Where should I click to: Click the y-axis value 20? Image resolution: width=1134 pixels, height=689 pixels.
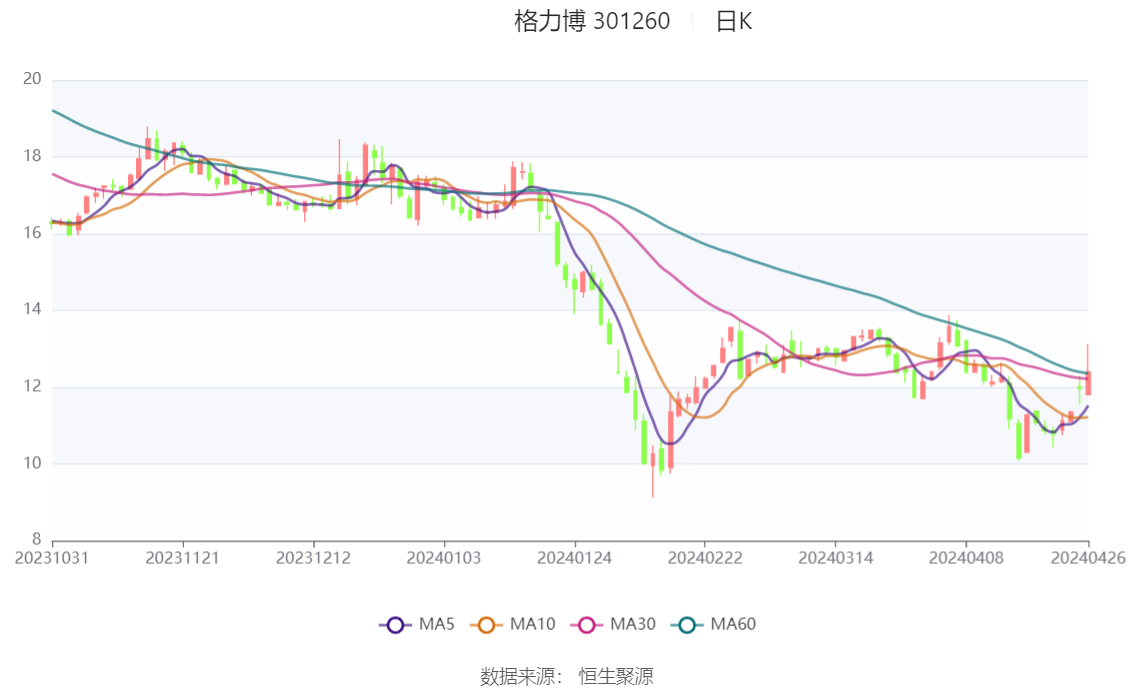[32, 79]
